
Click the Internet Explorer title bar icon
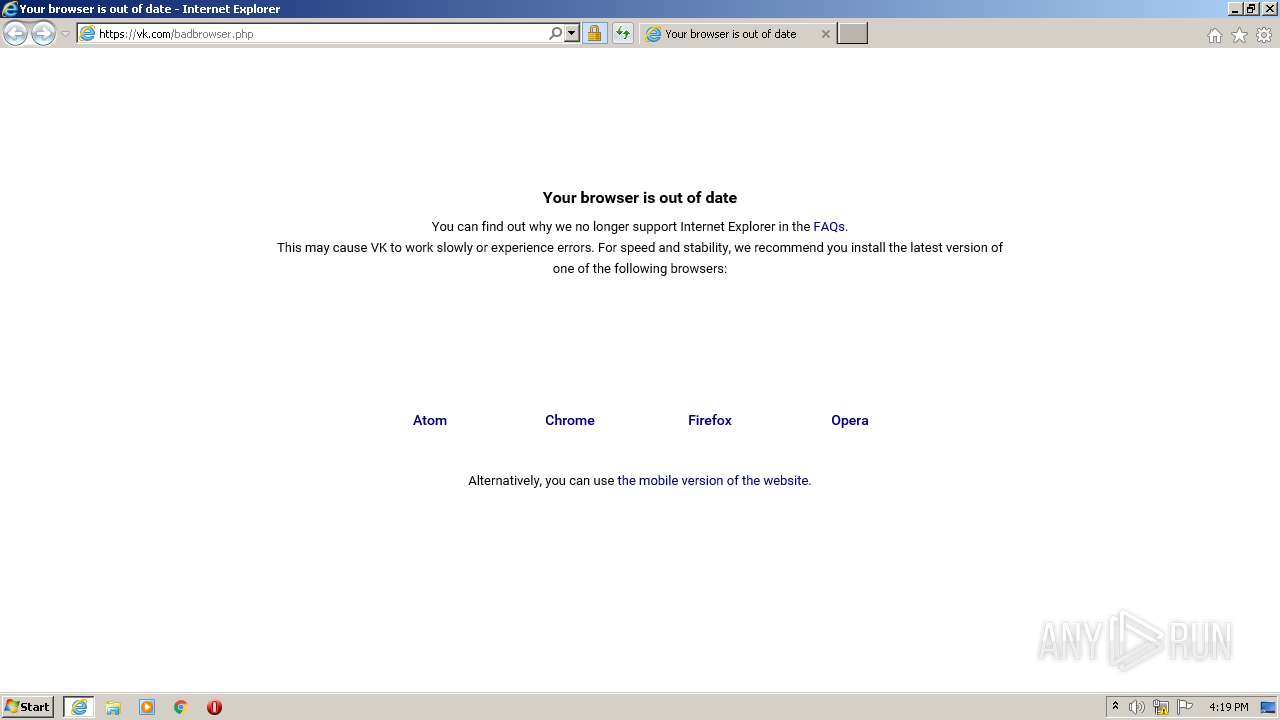(10, 9)
